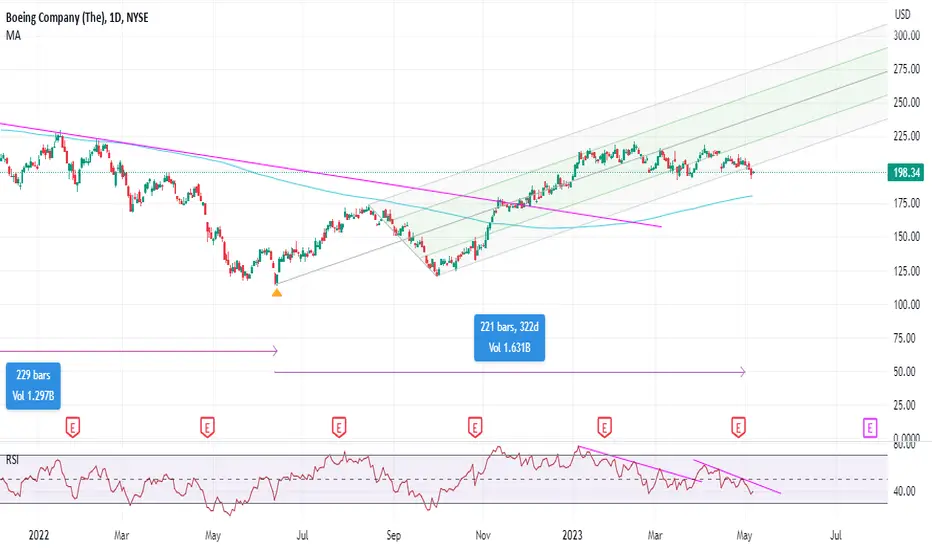The width and height of the screenshot is (932, 550).
Task: Click the Sep time axis label
Action: pos(393,535)
